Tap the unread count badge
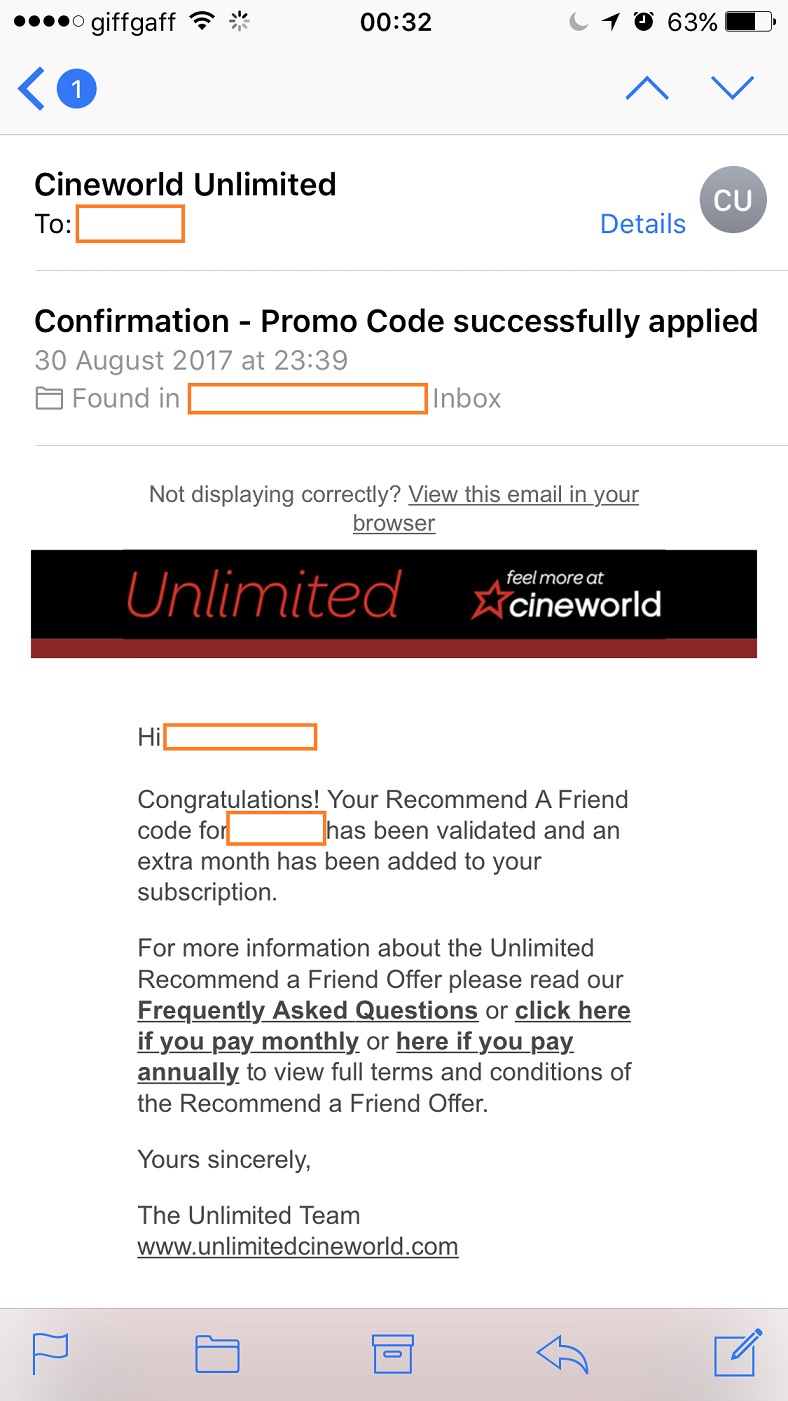This screenshot has width=788, height=1401. coord(75,88)
